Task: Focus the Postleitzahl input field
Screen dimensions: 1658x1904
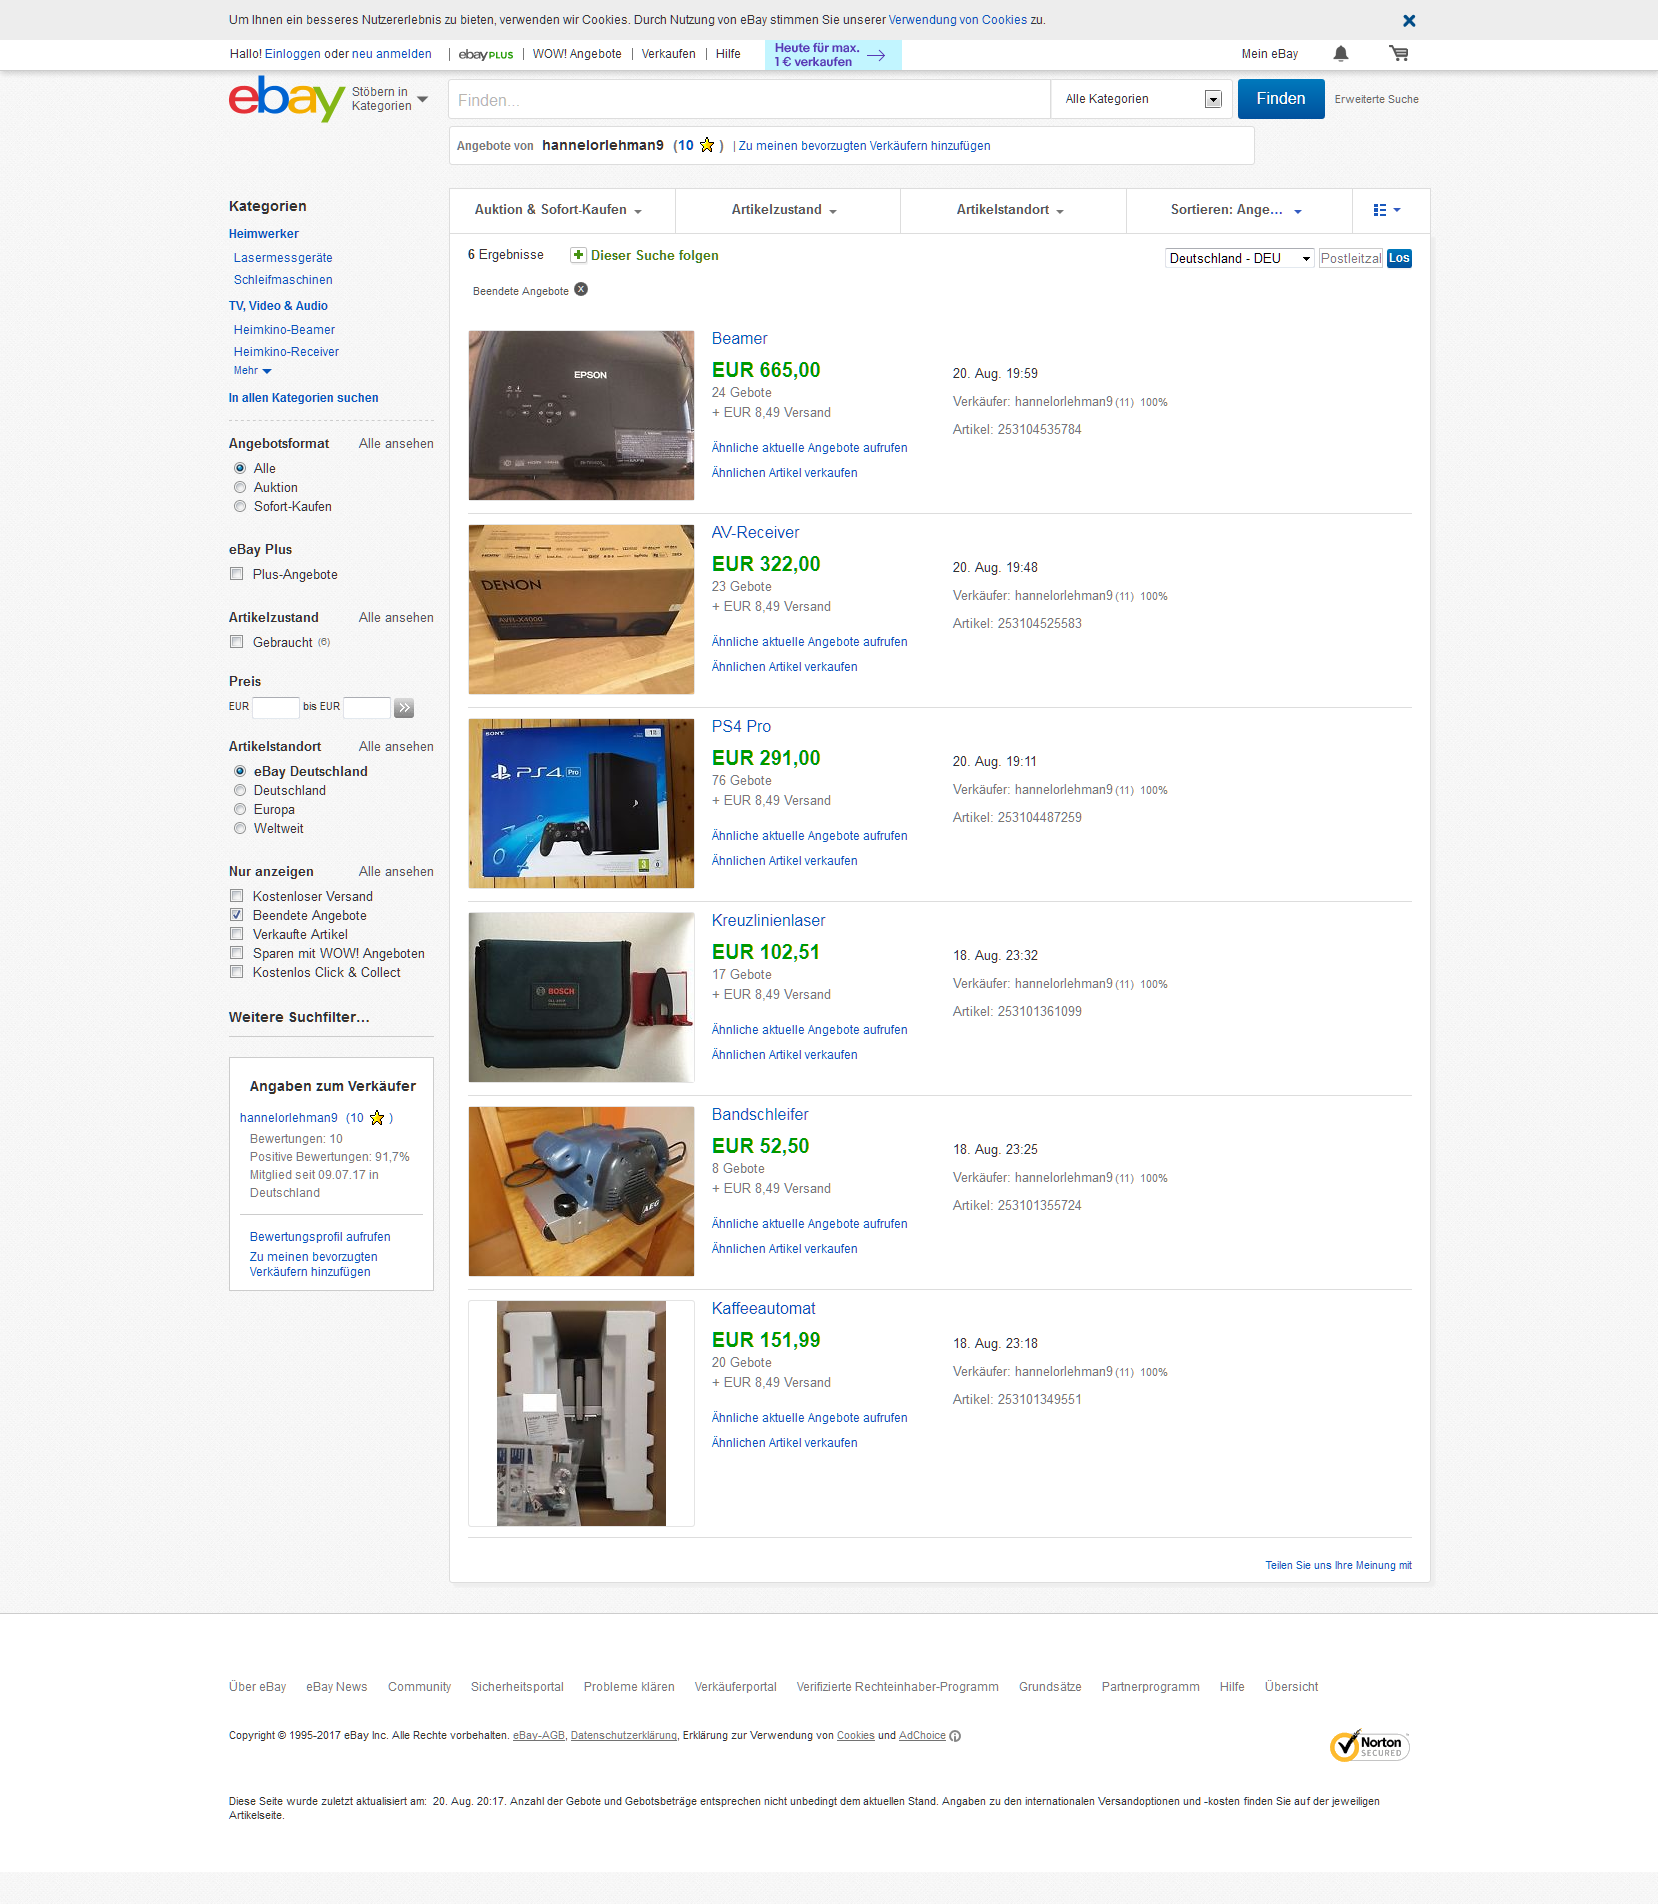Action: [1350, 258]
